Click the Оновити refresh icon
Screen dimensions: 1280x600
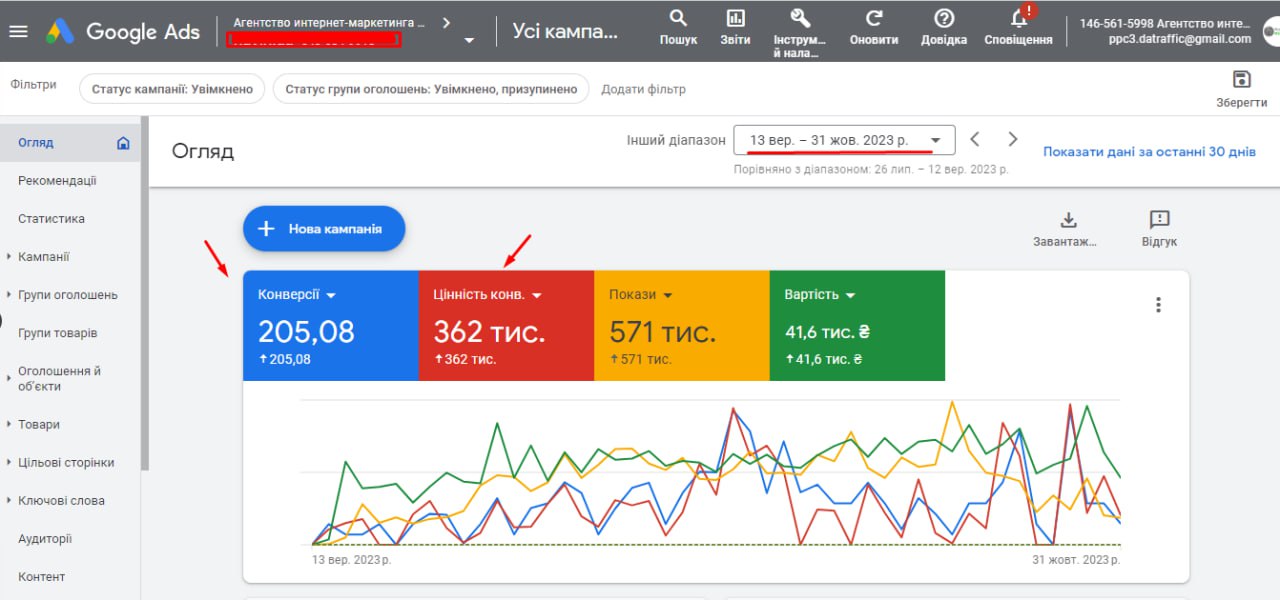coord(874,18)
